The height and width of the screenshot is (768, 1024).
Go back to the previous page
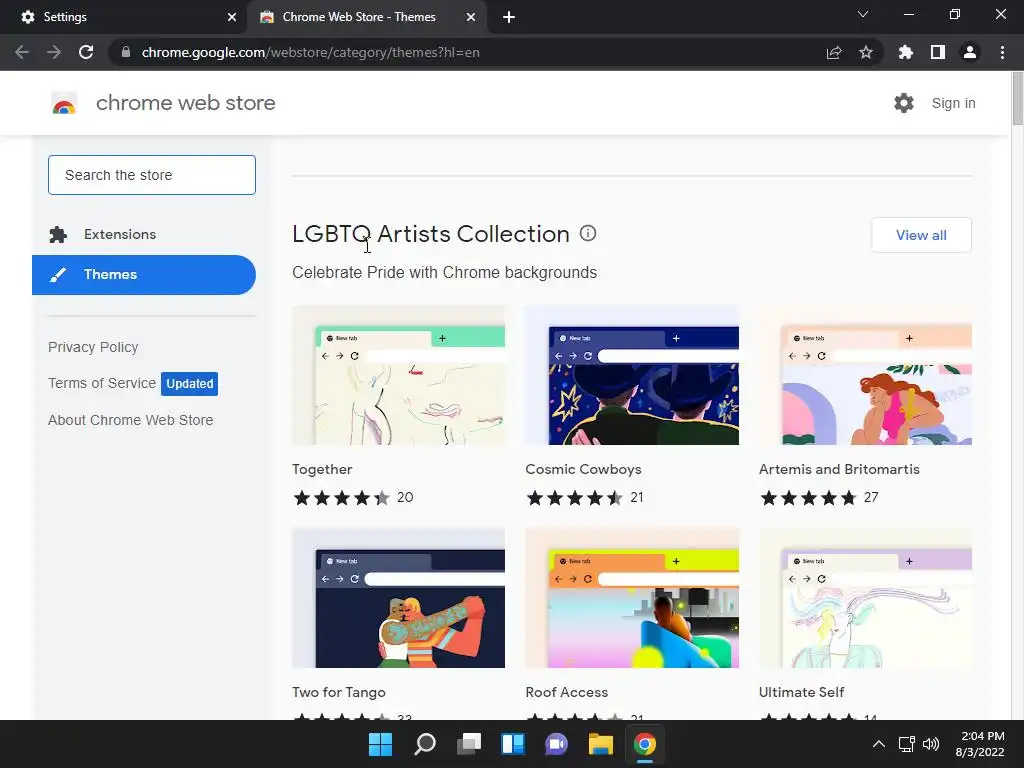pos(22,52)
